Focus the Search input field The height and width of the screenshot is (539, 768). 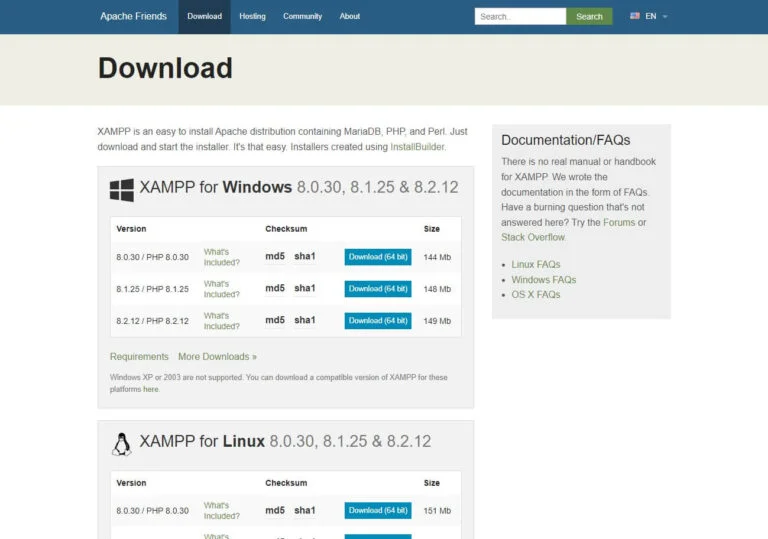point(520,17)
